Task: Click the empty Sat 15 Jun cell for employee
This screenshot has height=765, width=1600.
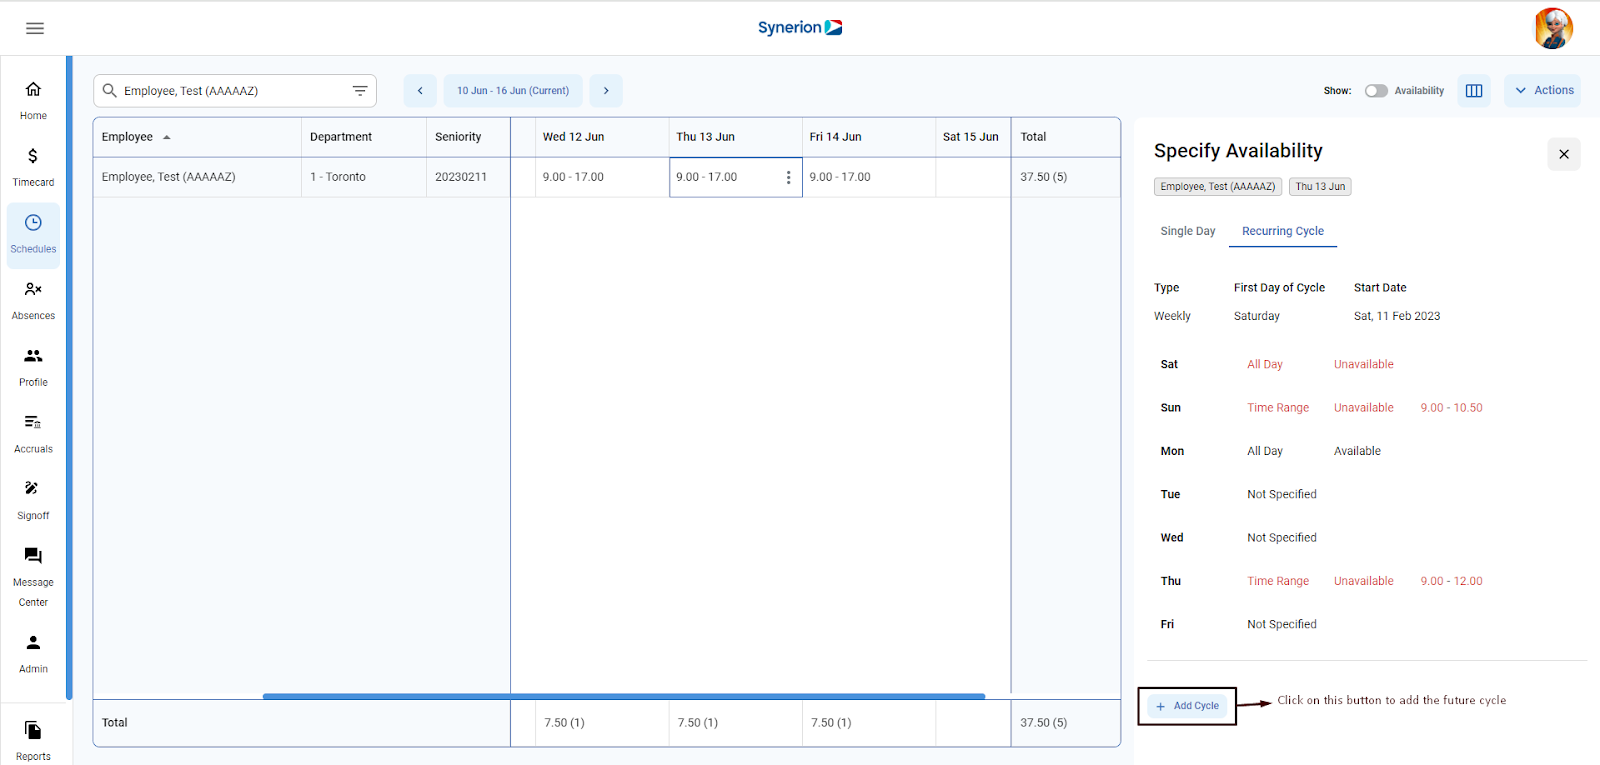Action: [973, 177]
